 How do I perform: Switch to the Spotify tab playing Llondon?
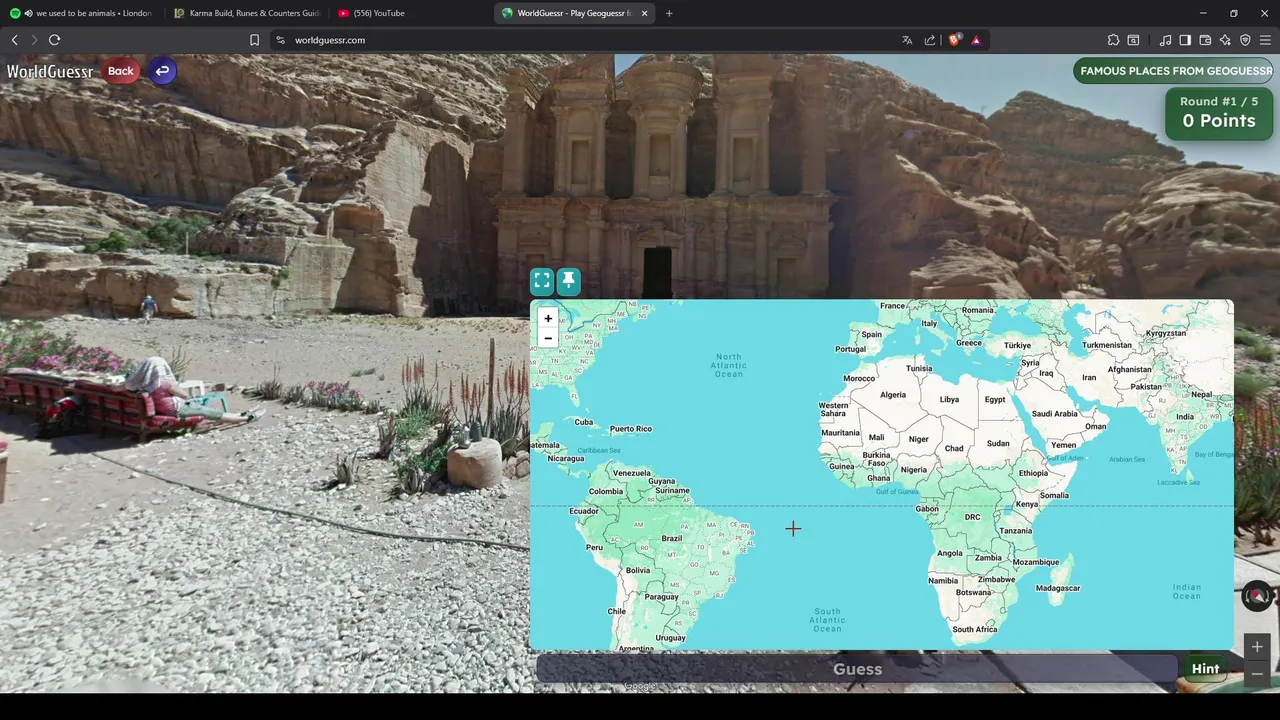coord(85,13)
